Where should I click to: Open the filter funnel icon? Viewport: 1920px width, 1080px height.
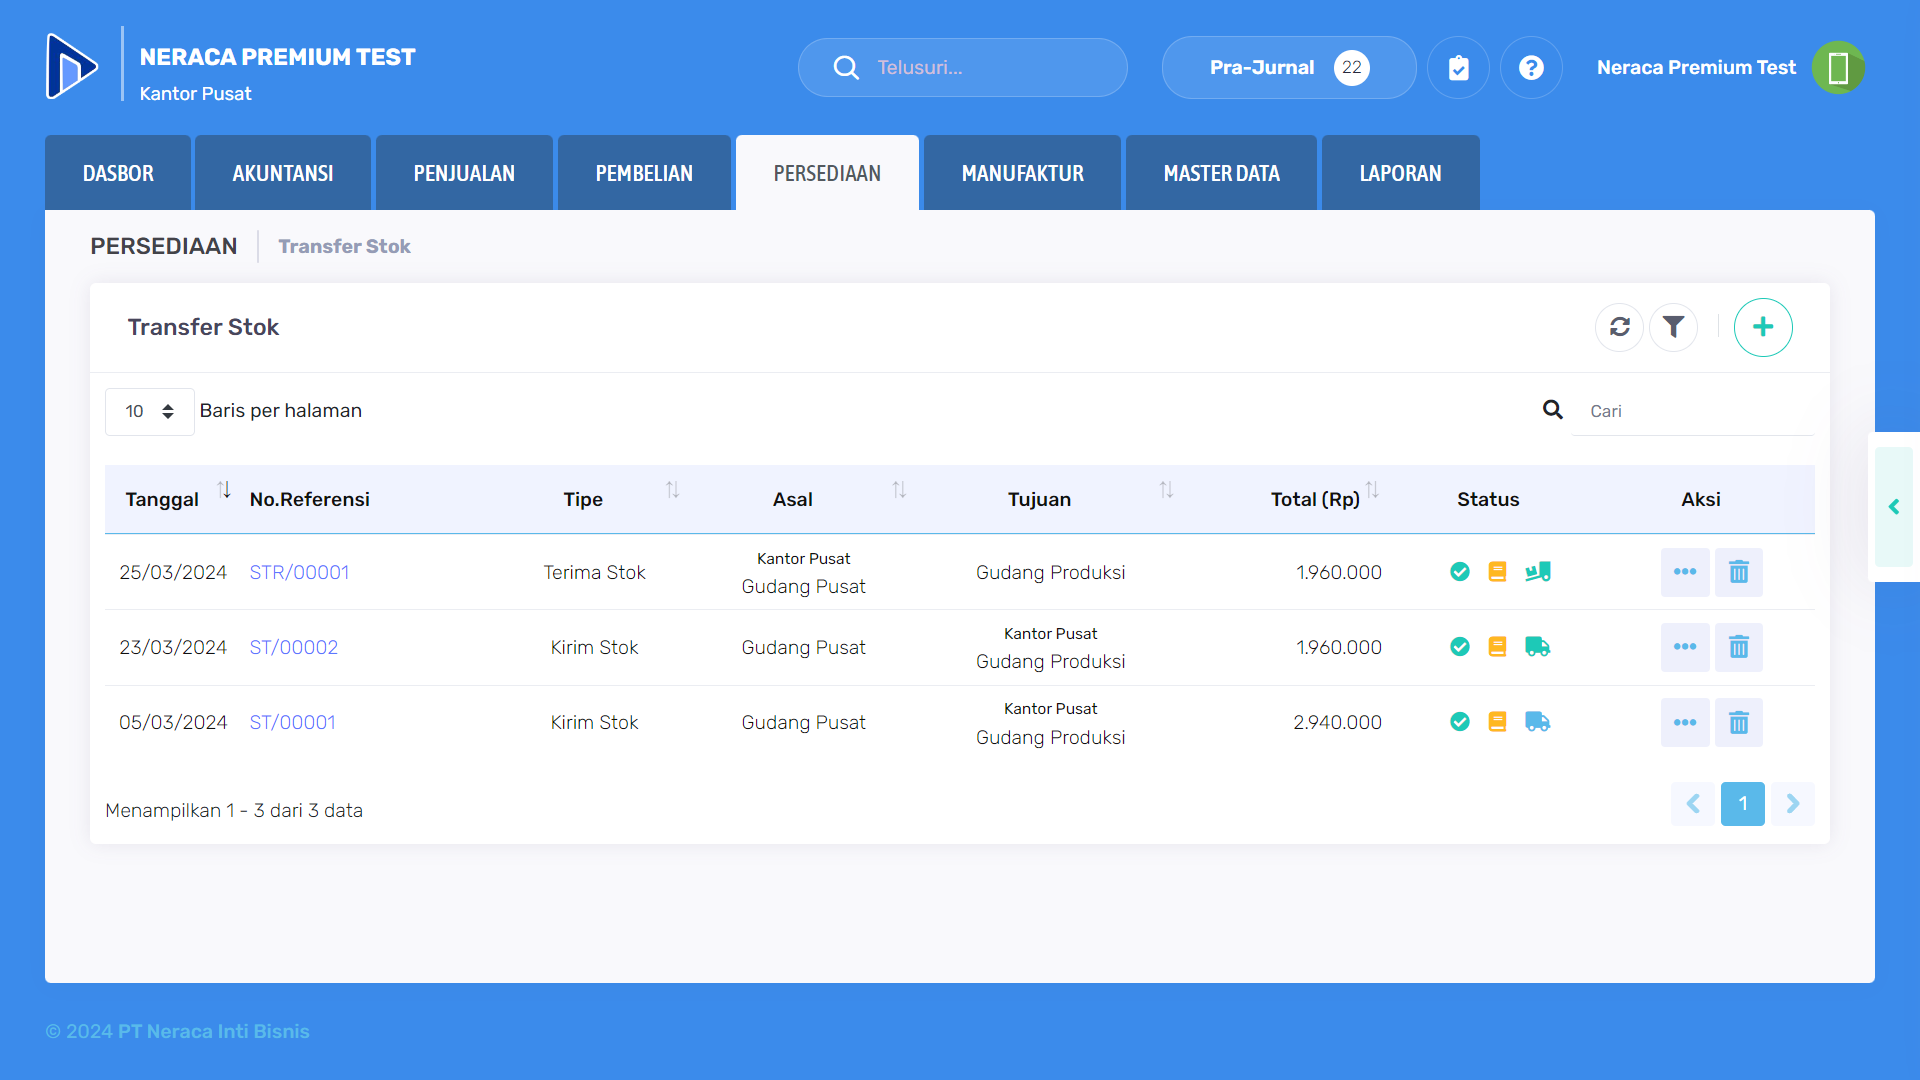pos(1673,327)
